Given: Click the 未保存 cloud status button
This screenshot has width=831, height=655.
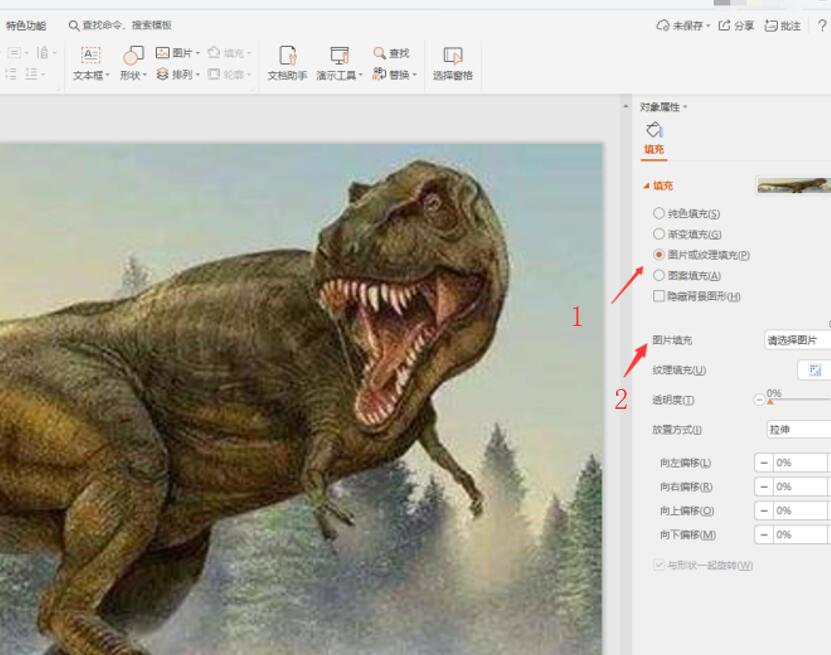Looking at the screenshot, I should [x=683, y=25].
